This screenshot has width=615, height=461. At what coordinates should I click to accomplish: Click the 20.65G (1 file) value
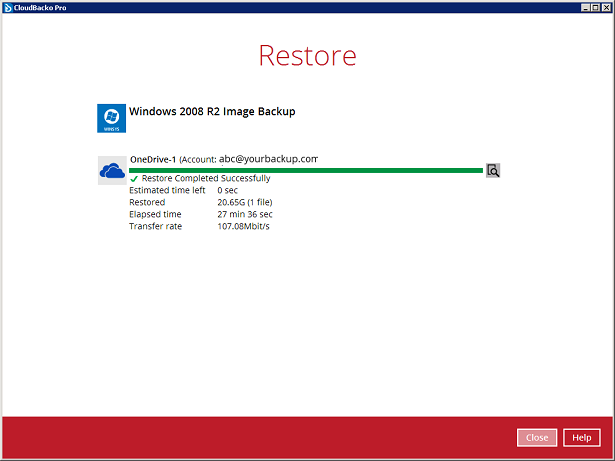coord(245,202)
